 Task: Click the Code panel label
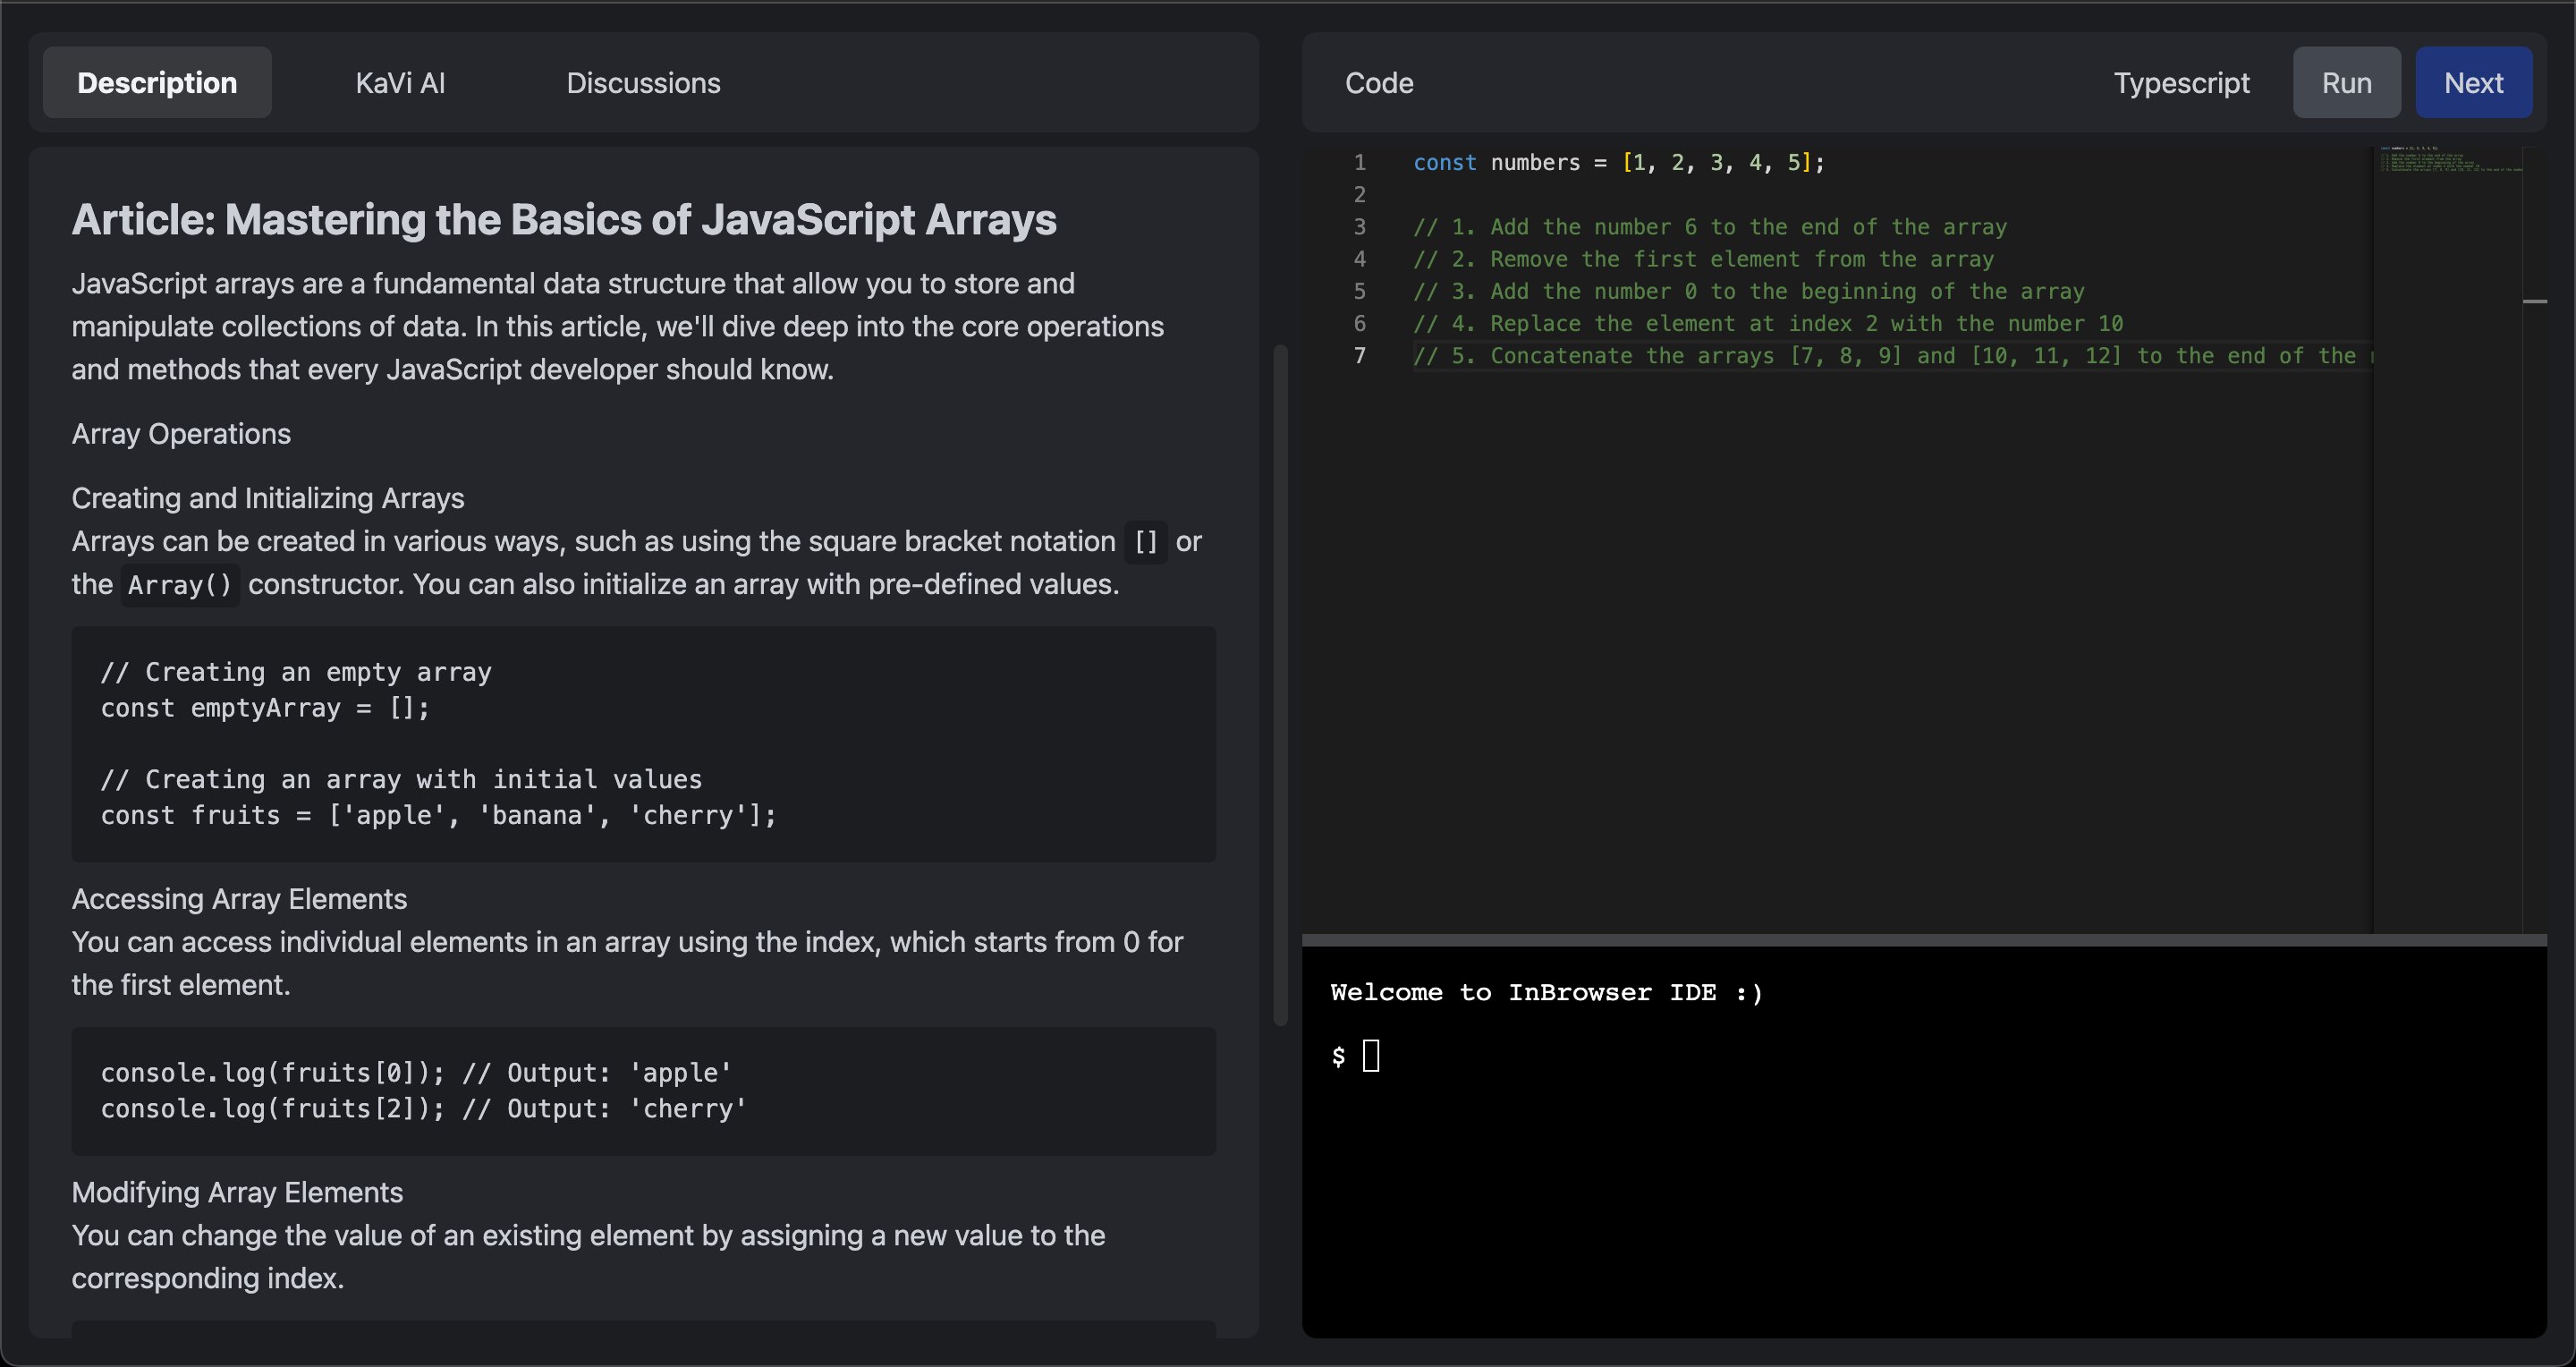click(1378, 83)
